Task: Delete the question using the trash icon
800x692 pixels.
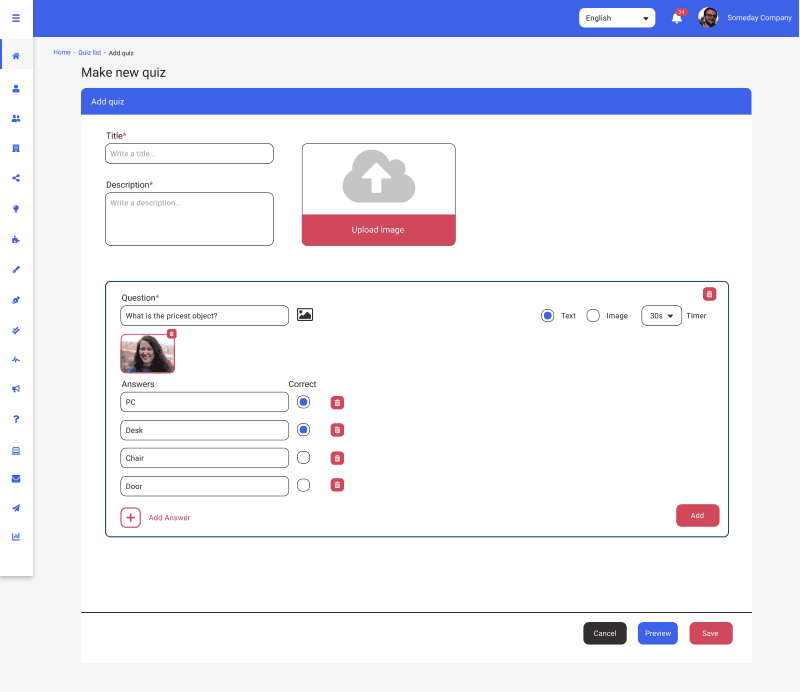Action: [x=709, y=293]
